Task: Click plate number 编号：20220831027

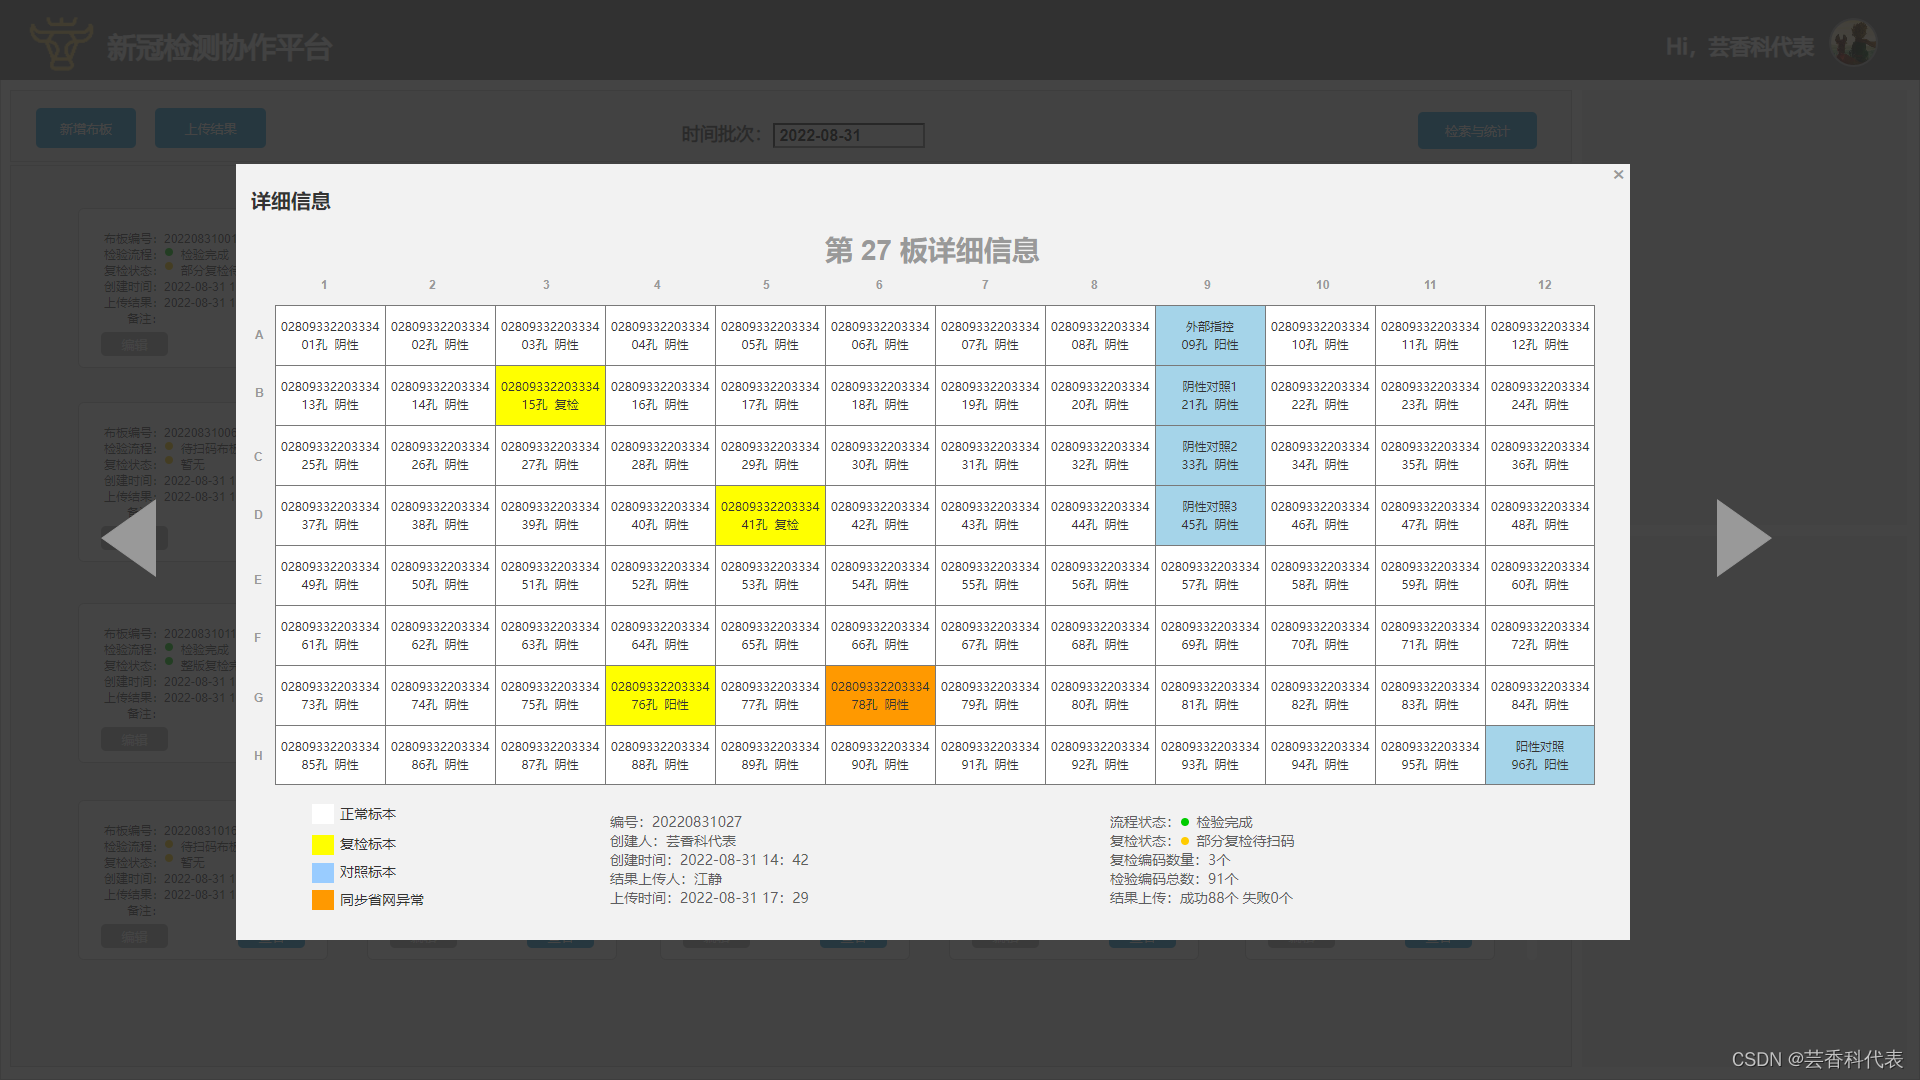Action: (x=676, y=822)
